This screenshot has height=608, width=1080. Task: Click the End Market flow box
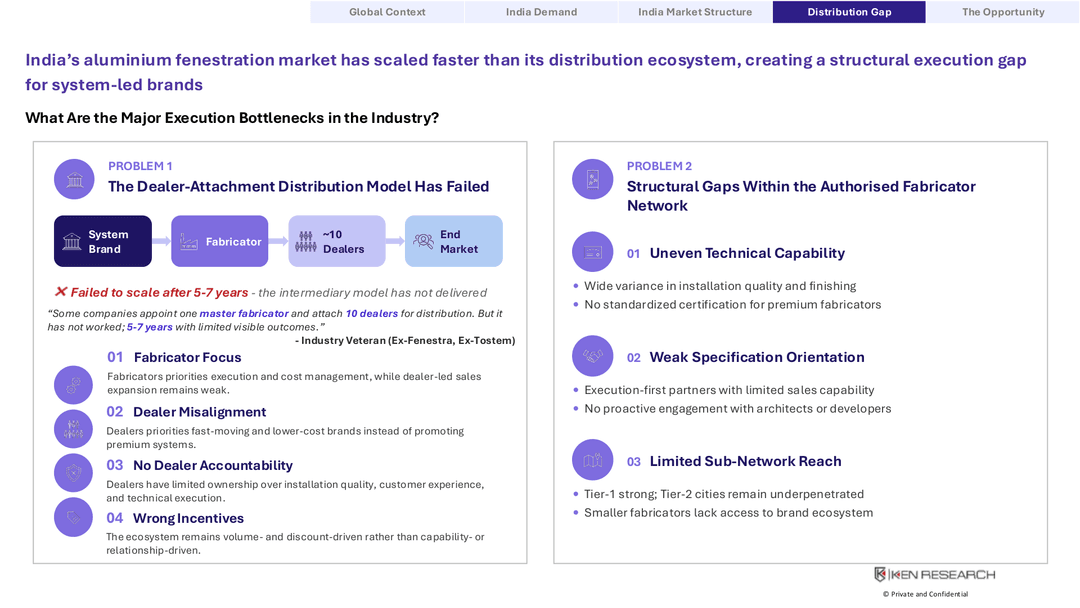coord(454,241)
